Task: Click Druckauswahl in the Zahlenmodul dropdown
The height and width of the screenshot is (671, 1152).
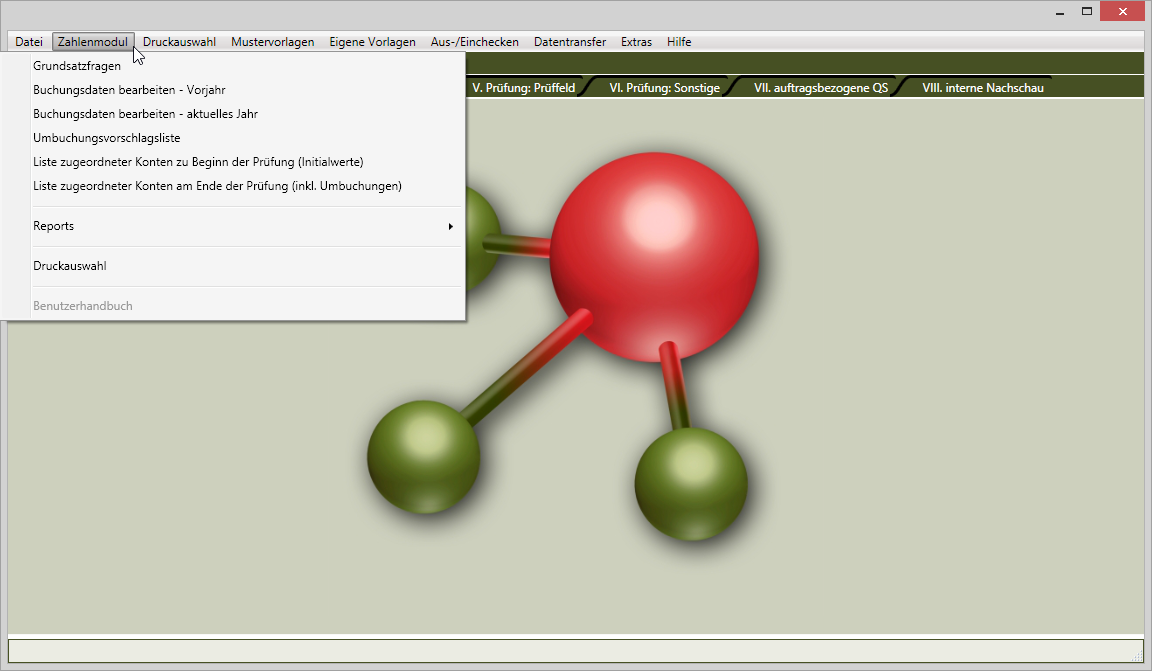Action: (69, 266)
